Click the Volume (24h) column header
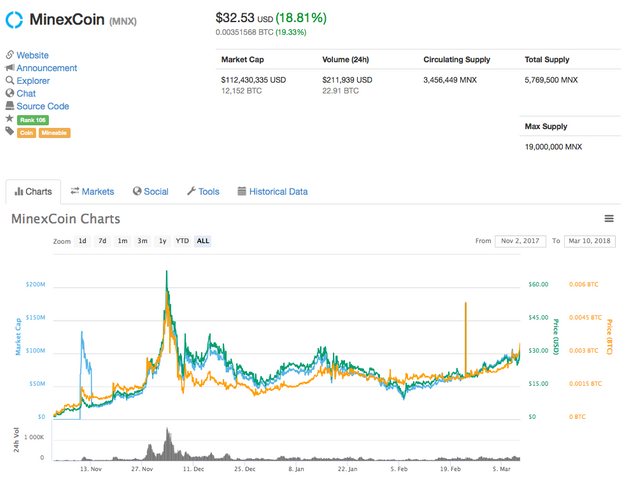This screenshot has height=477, width=640. click(346, 60)
